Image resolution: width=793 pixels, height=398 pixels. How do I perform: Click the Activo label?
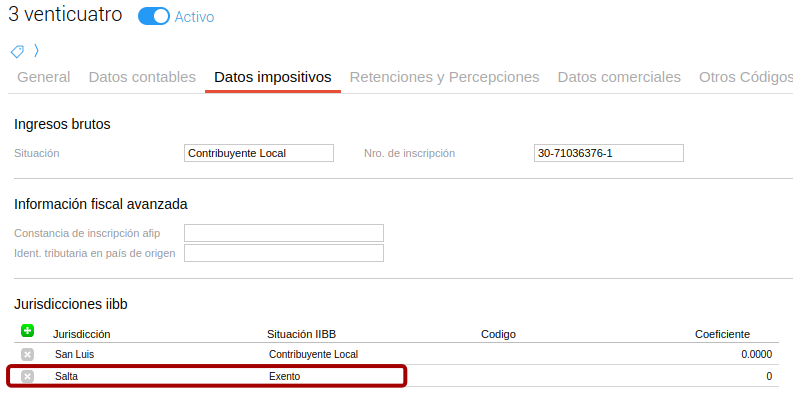click(x=194, y=17)
